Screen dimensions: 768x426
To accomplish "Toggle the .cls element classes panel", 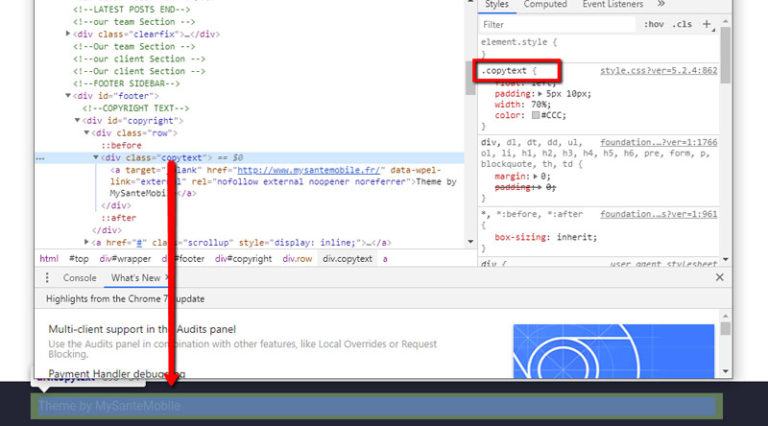I will coord(682,24).
